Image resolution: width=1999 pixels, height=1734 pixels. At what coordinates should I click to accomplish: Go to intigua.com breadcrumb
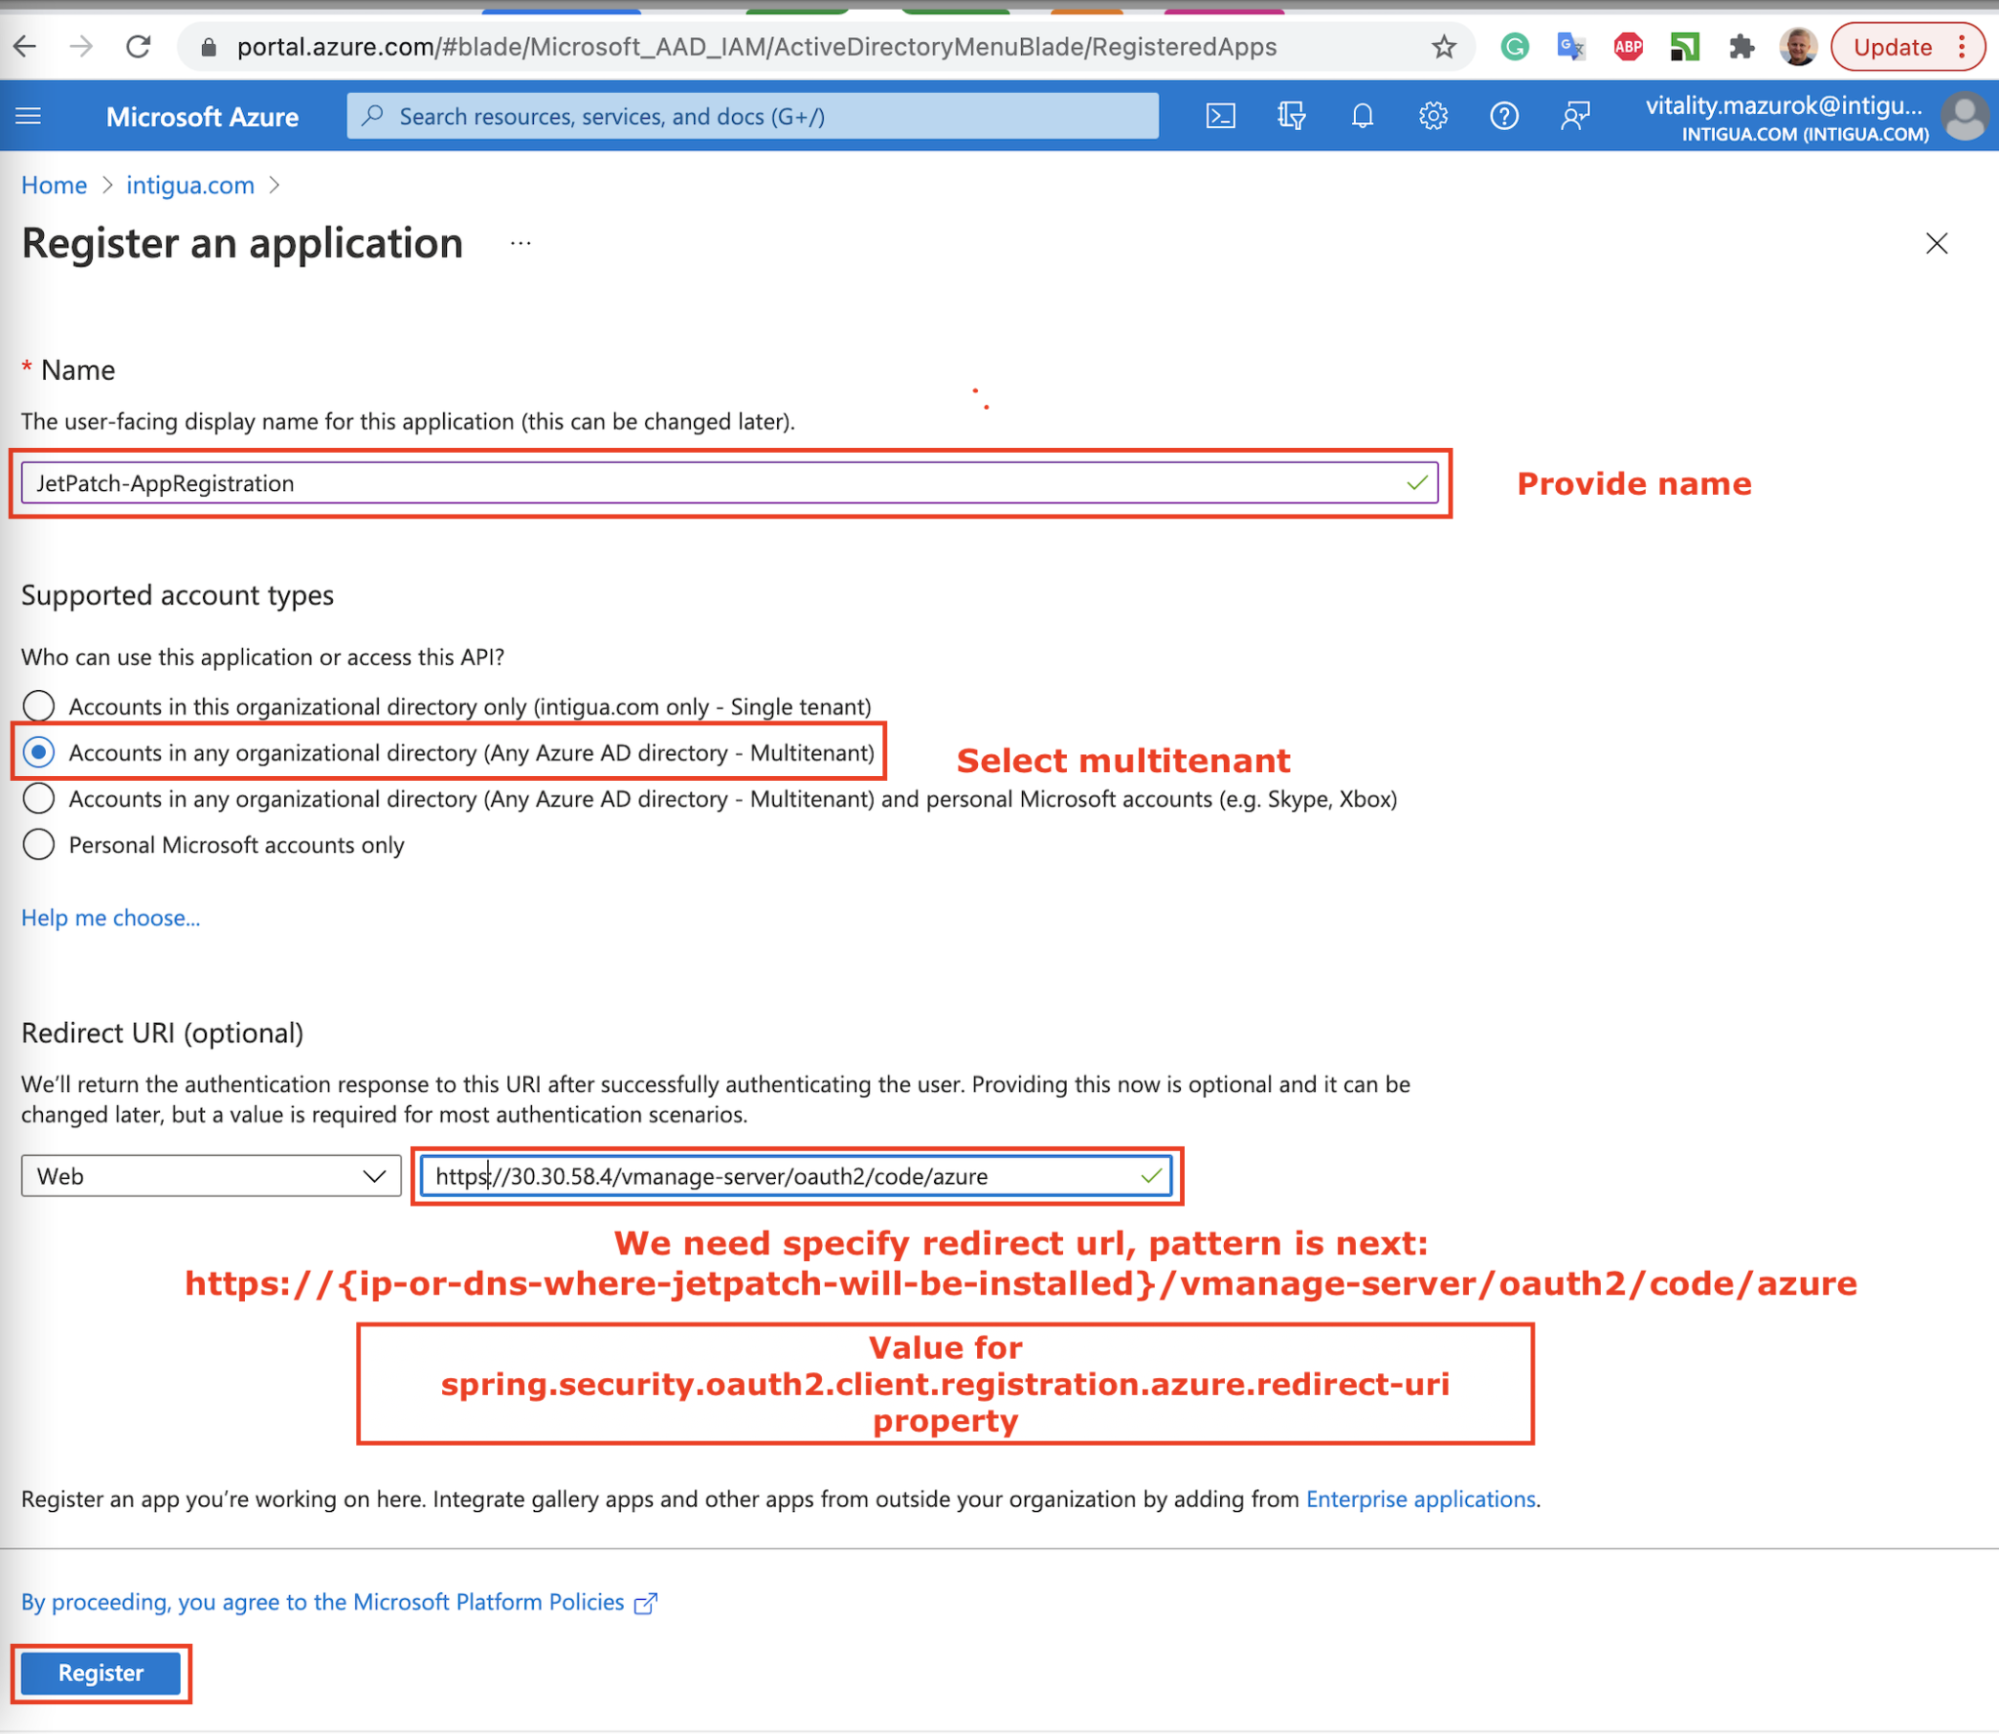tap(190, 185)
